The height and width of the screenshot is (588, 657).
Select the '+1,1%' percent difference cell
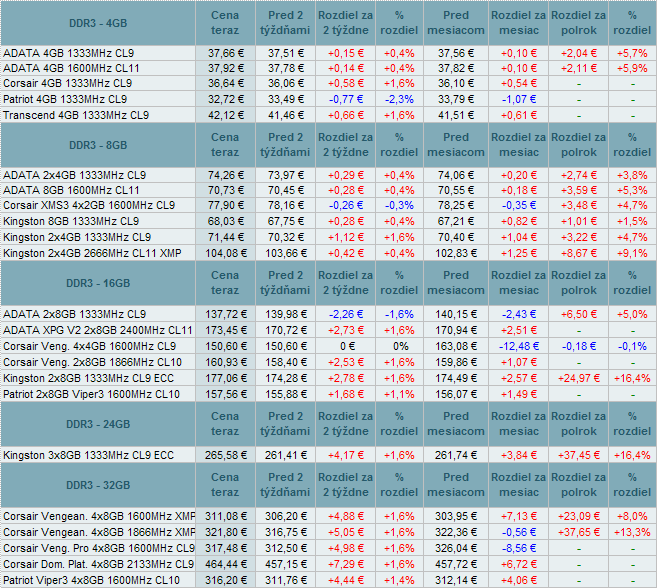coord(399,394)
